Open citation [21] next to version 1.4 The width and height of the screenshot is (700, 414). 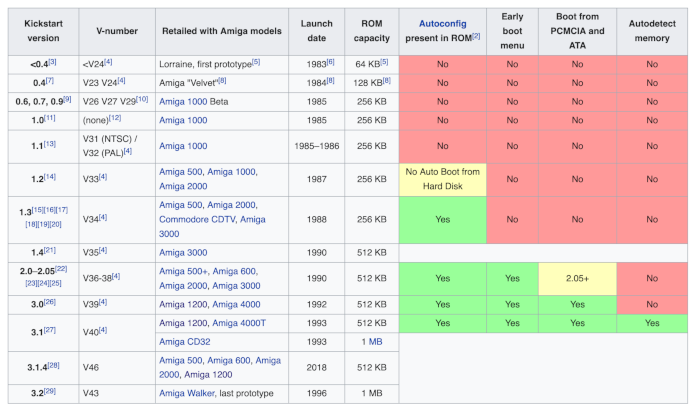point(48,249)
